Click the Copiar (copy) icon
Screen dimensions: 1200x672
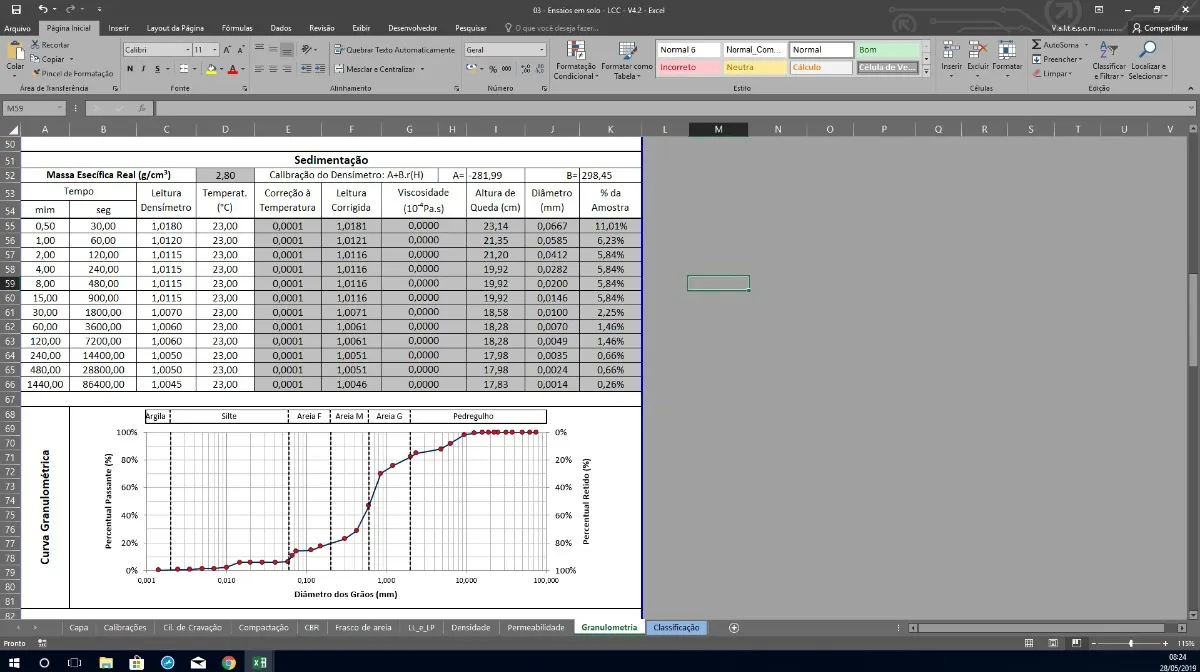36,59
